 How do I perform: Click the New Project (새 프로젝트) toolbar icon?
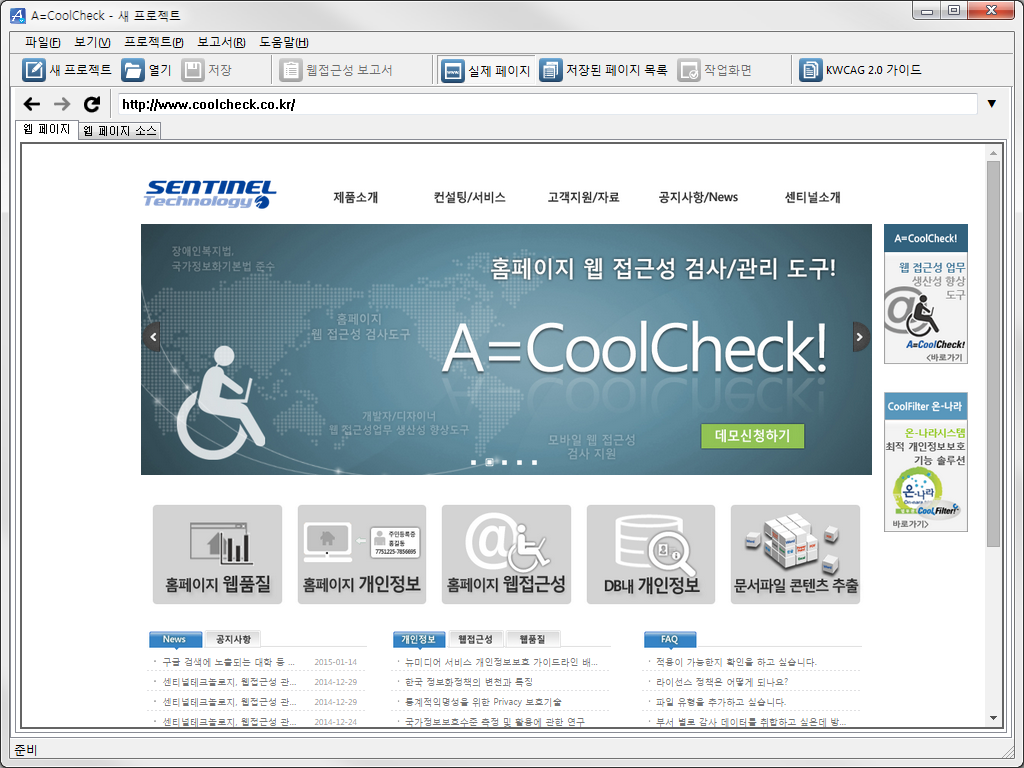coord(34,70)
